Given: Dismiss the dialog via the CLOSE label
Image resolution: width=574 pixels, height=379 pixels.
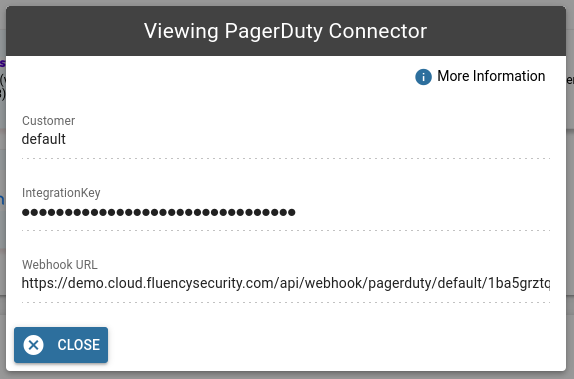Looking at the screenshot, I should [x=78, y=345].
